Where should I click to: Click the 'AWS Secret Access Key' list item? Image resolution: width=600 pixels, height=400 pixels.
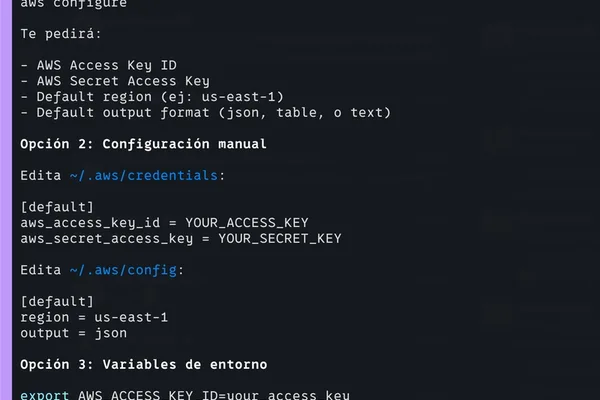tap(123, 81)
